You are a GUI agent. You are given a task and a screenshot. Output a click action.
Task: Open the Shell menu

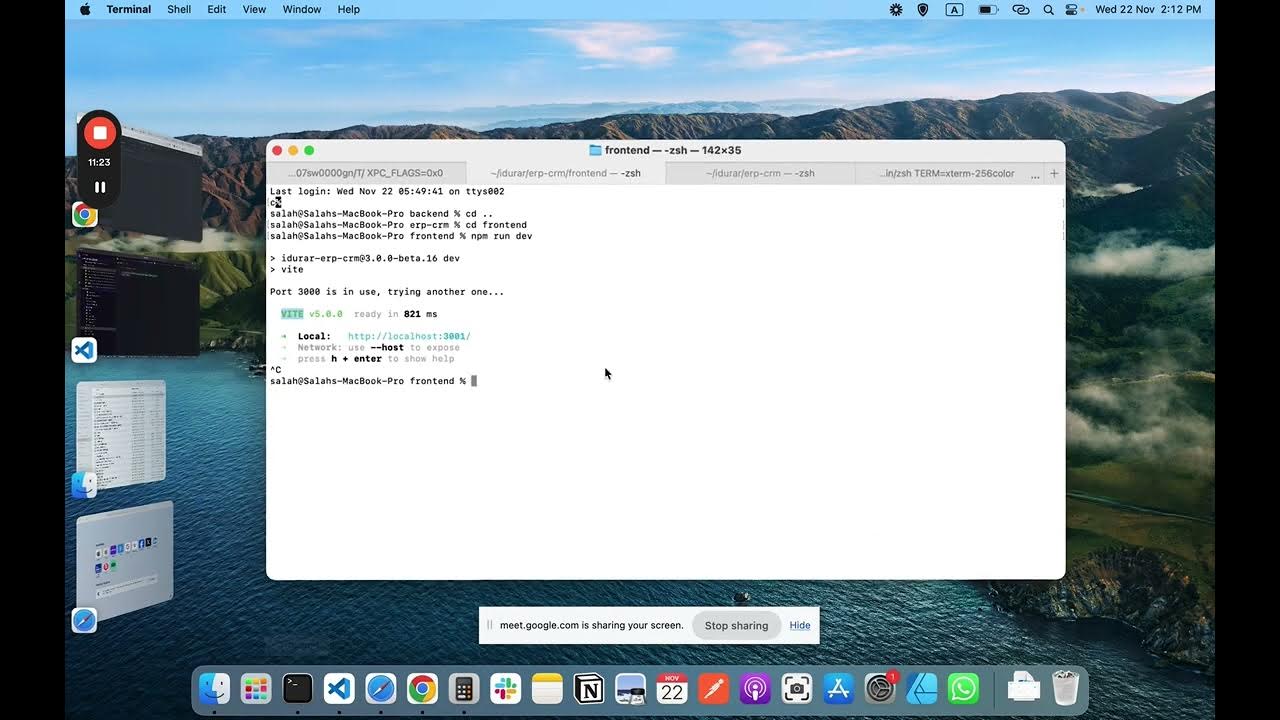click(x=179, y=9)
